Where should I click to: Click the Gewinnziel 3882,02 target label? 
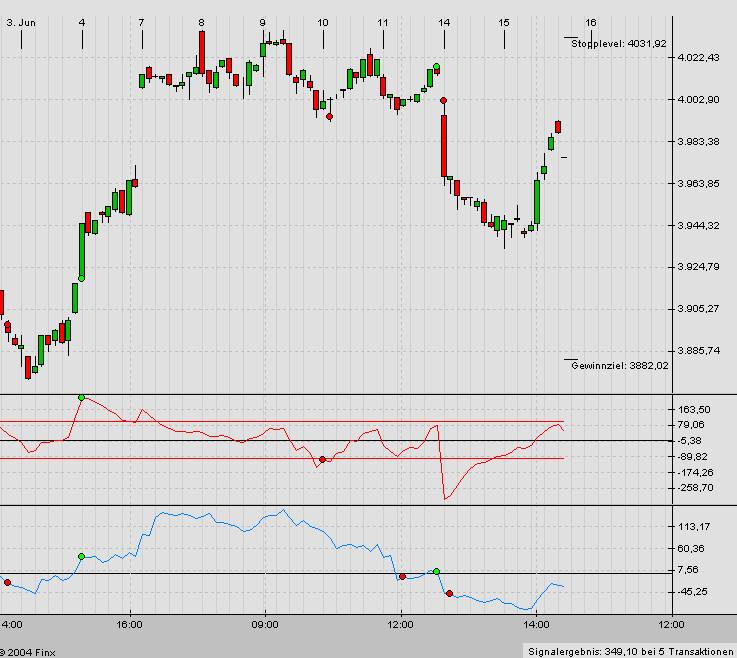pos(619,366)
